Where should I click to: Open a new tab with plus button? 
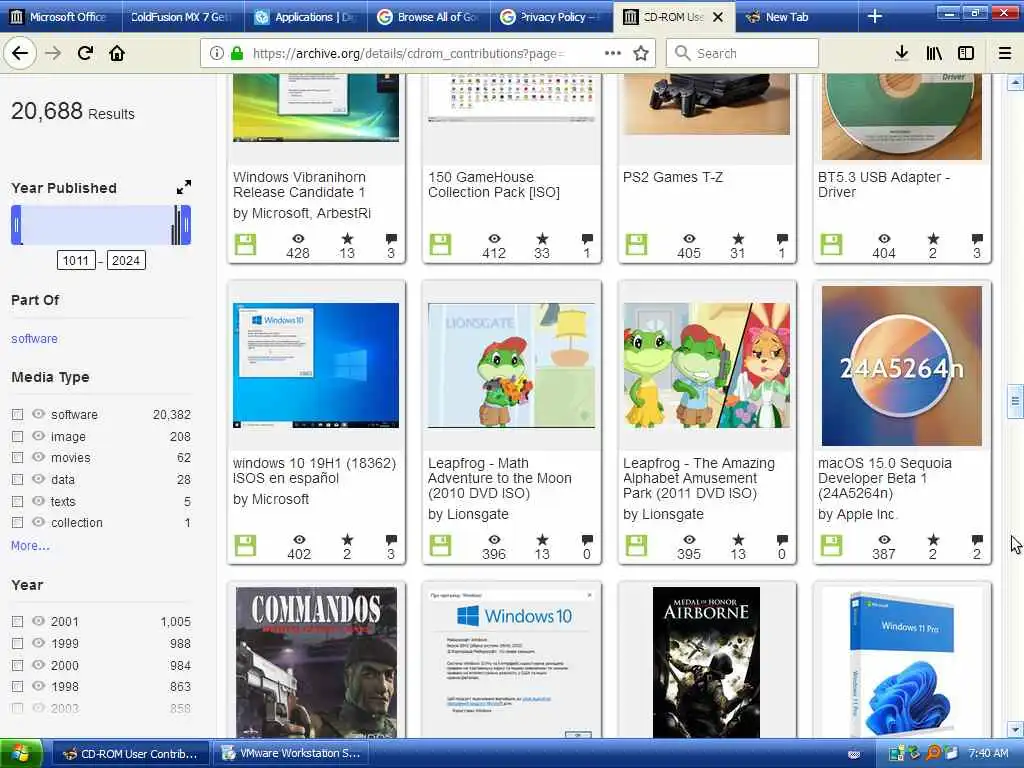coord(874,17)
